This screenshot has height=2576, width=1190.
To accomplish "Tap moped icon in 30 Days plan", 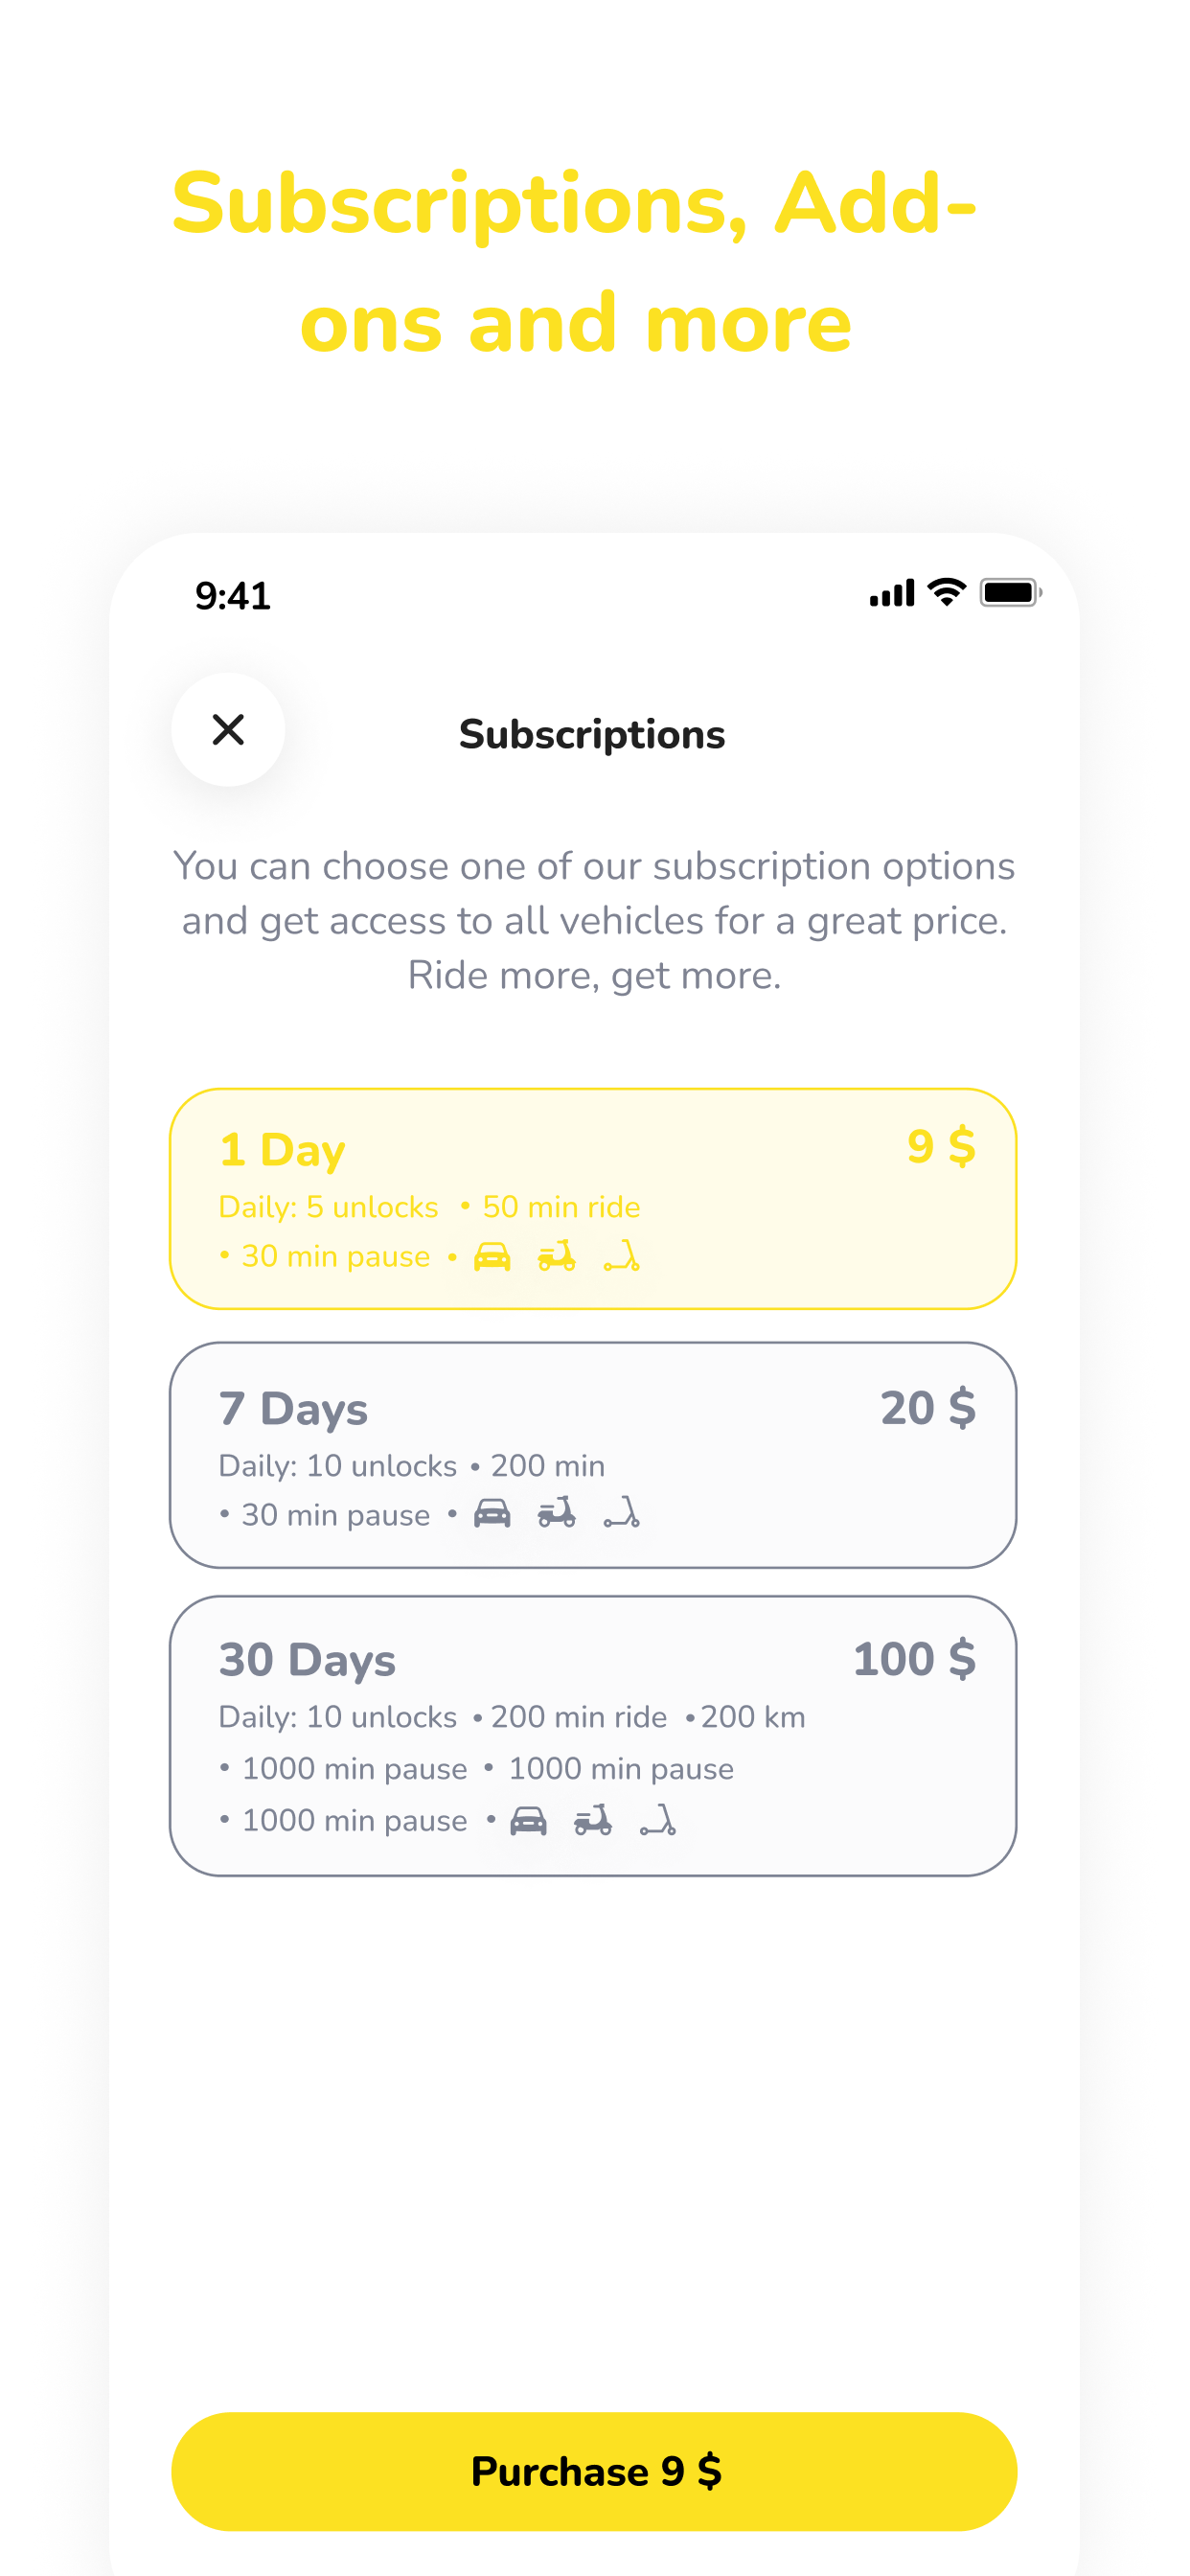I will coord(593,1821).
